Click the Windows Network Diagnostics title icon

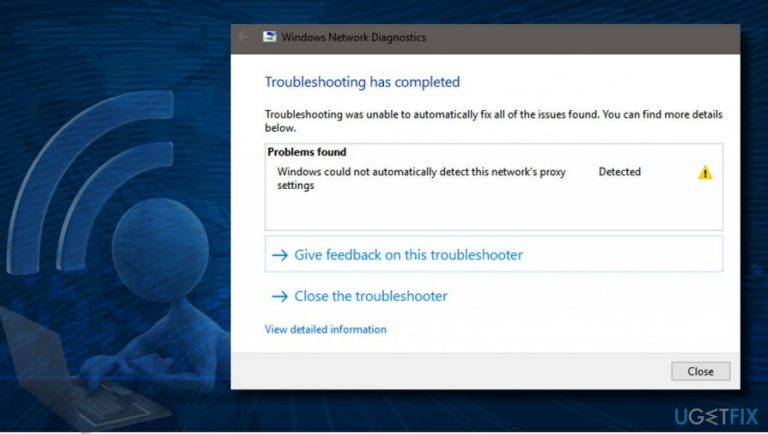click(x=269, y=37)
